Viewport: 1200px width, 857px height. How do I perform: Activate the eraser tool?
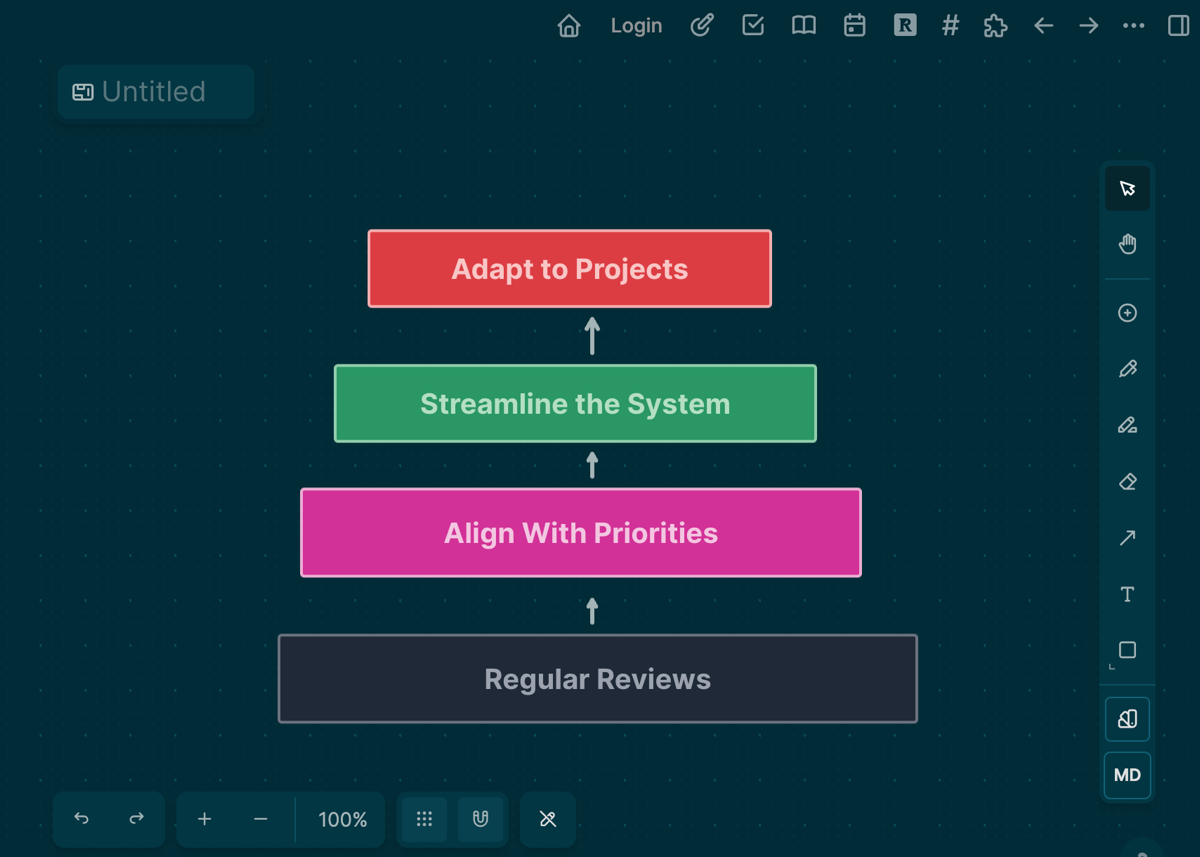pyautogui.click(x=1127, y=482)
